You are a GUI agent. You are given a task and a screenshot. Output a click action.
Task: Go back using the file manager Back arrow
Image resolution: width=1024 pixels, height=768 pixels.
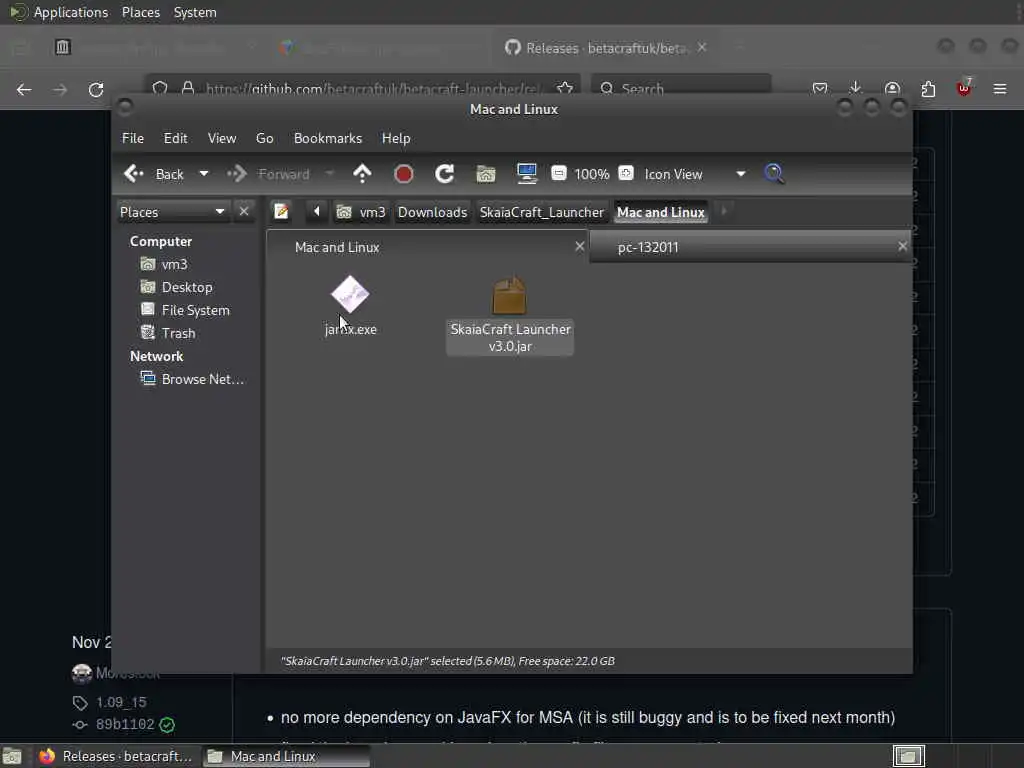154,174
